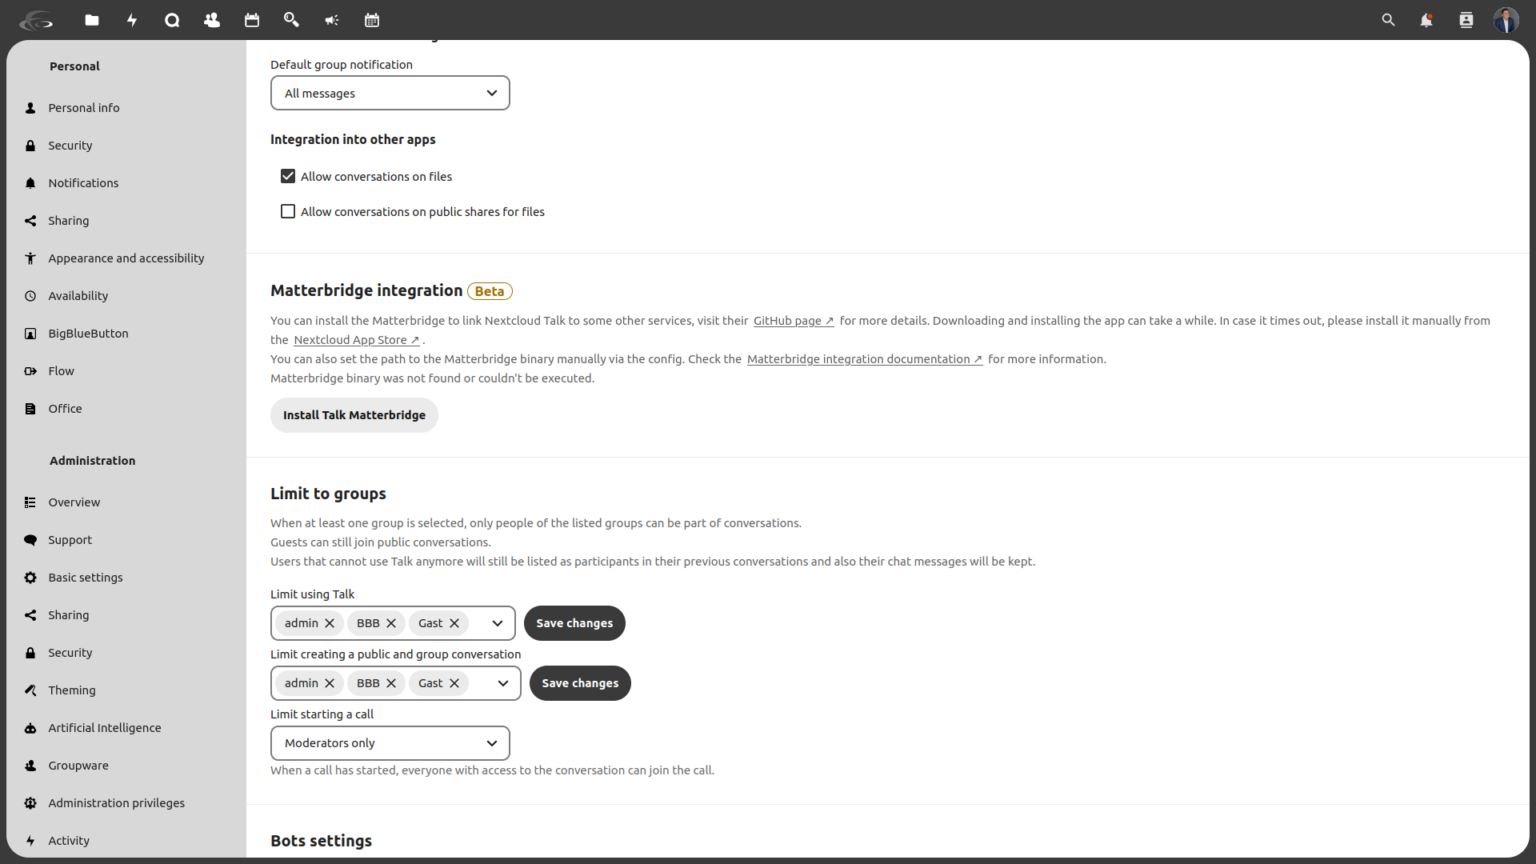Viewport: 1536px width, 864px height.
Task: Click the Install Talk Matterbridge button
Action: tap(354, 415)
